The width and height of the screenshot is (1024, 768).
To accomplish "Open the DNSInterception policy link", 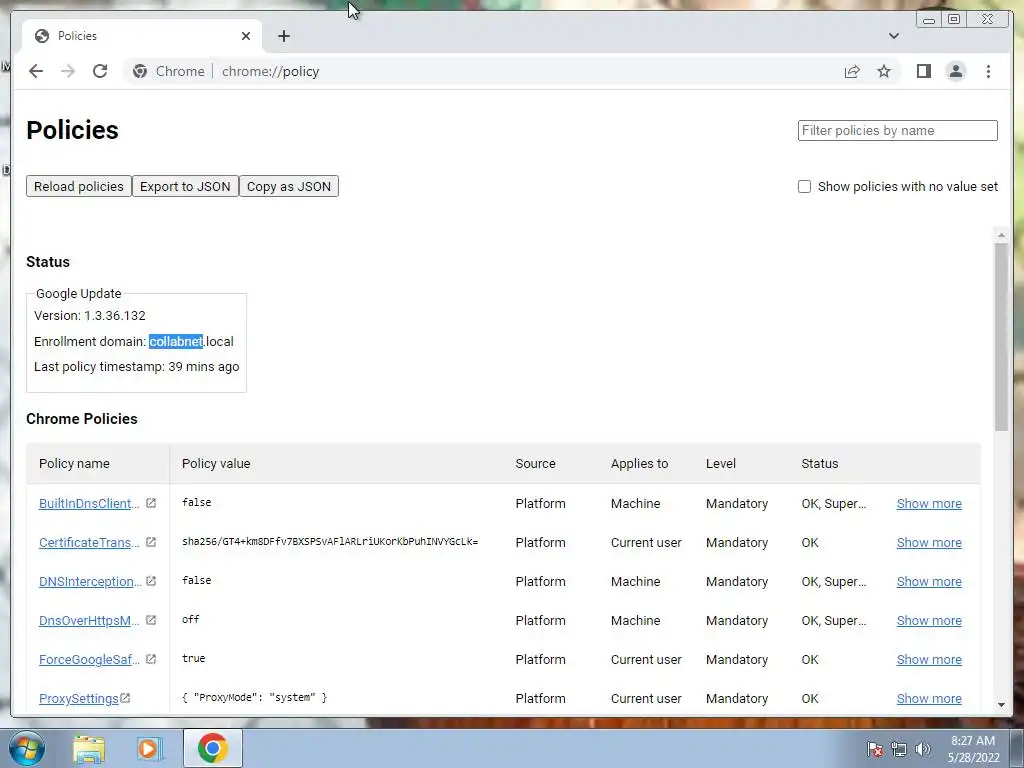I will coord(90,581).
